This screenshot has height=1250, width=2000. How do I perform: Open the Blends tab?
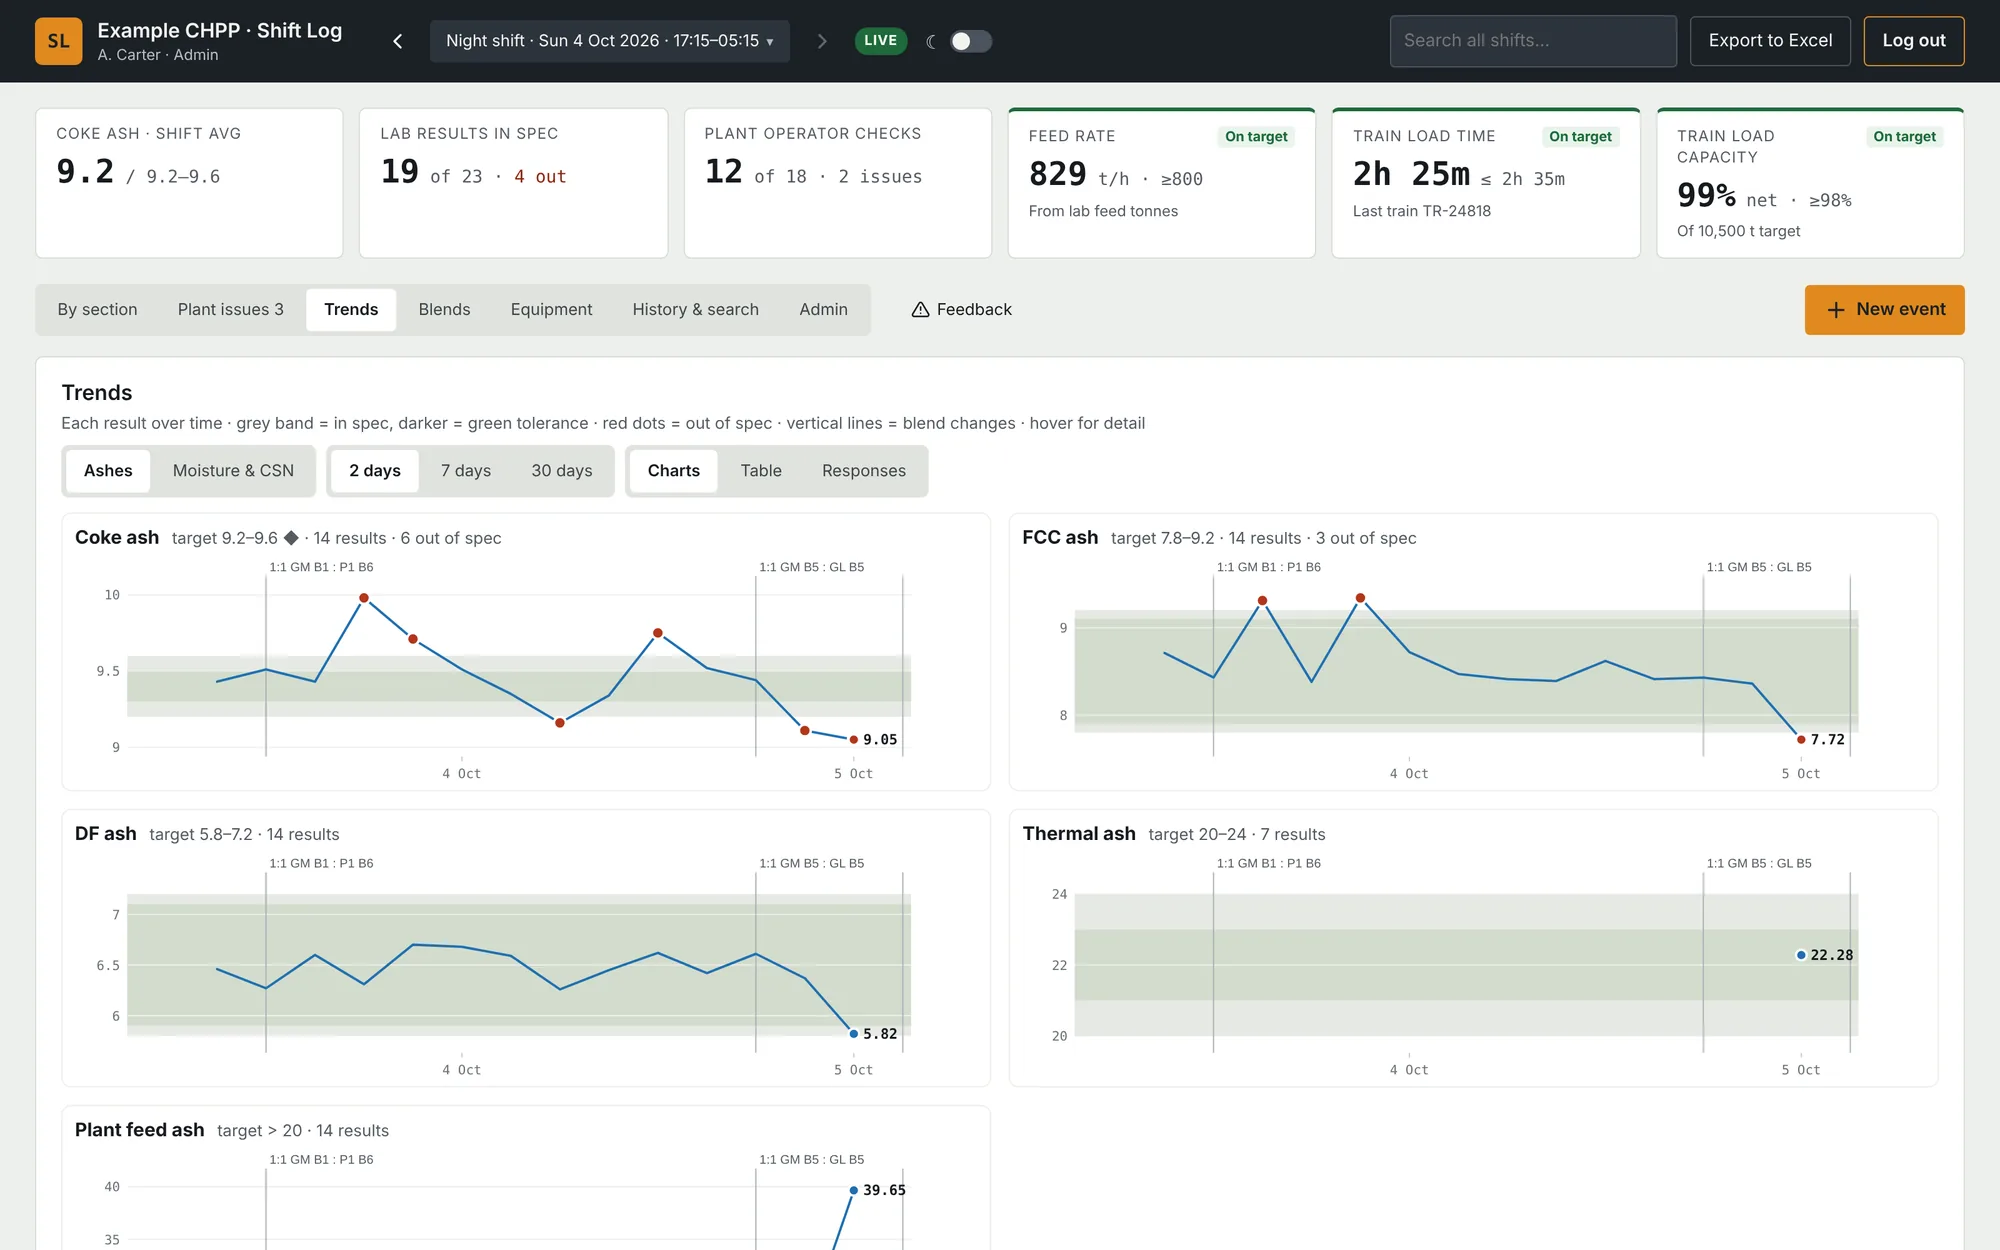[x=444, y=310]
